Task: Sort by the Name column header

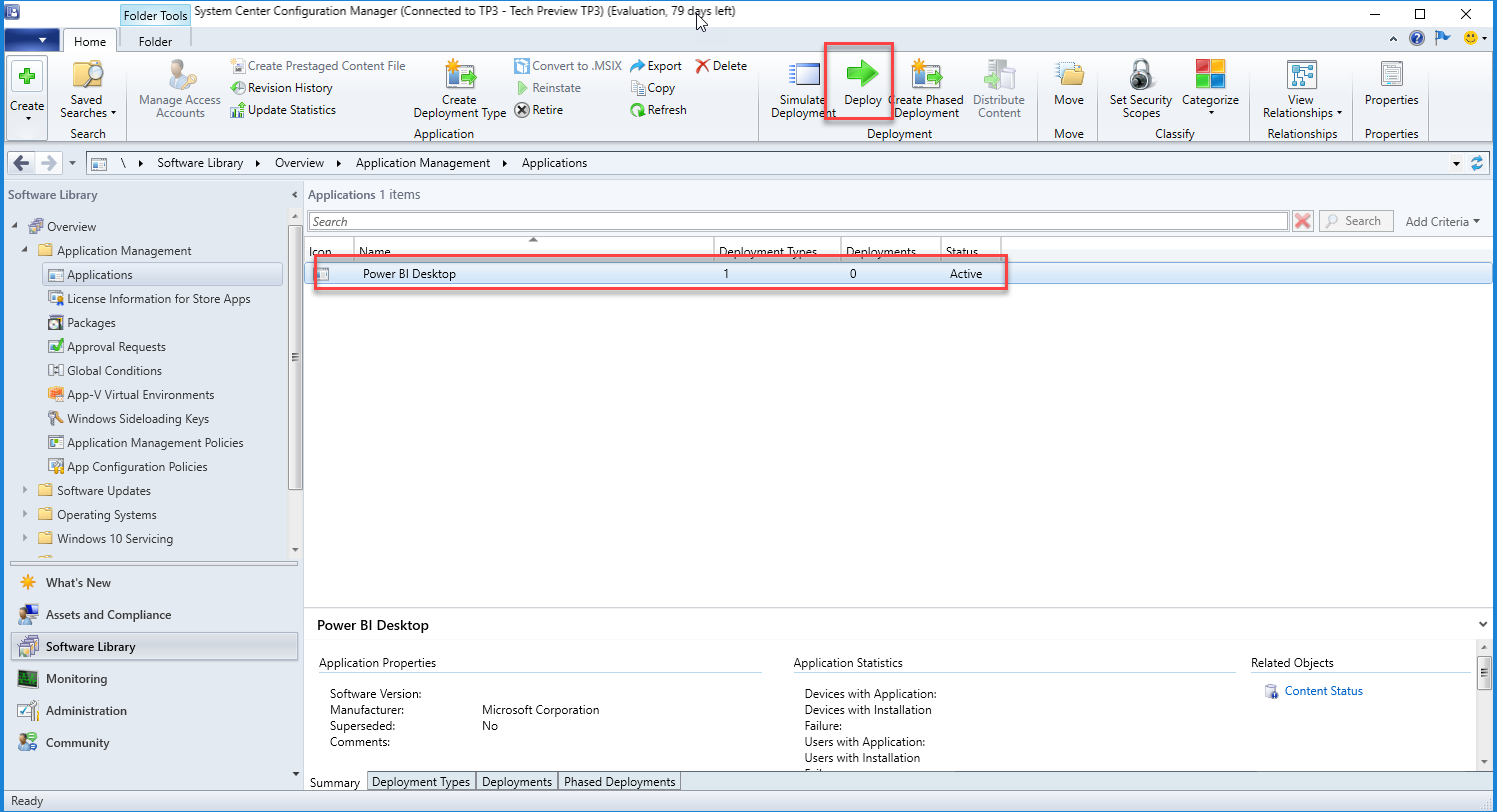Action: [x=533, y=250]
